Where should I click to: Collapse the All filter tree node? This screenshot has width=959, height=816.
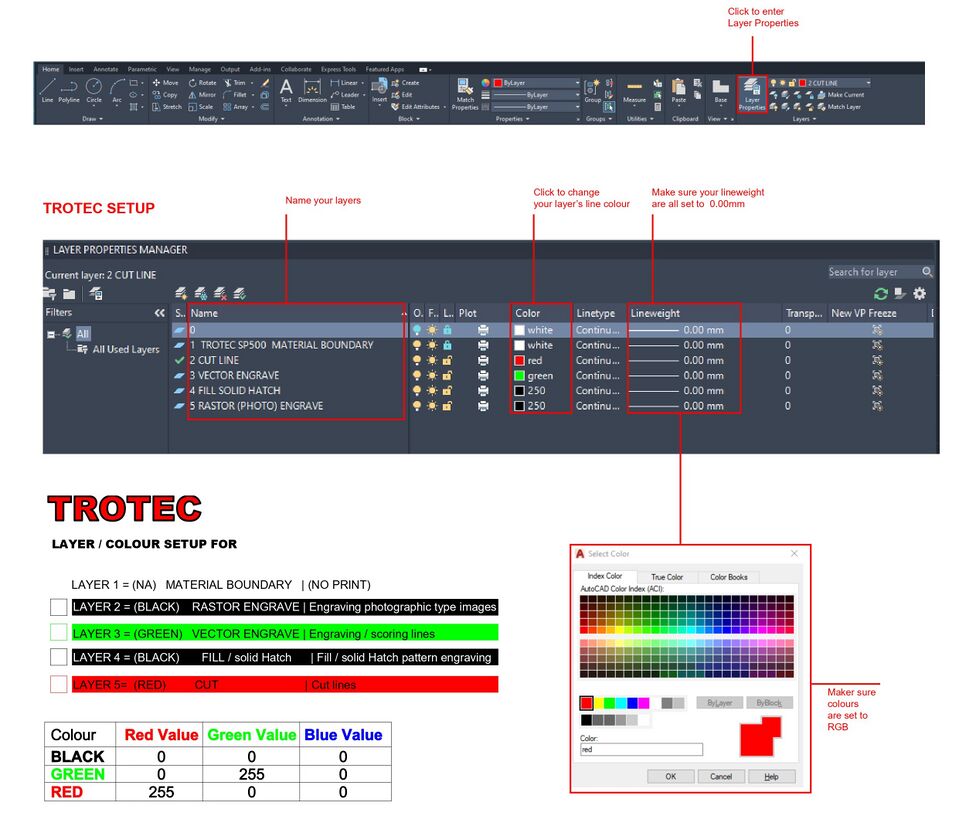coord(51,334)
